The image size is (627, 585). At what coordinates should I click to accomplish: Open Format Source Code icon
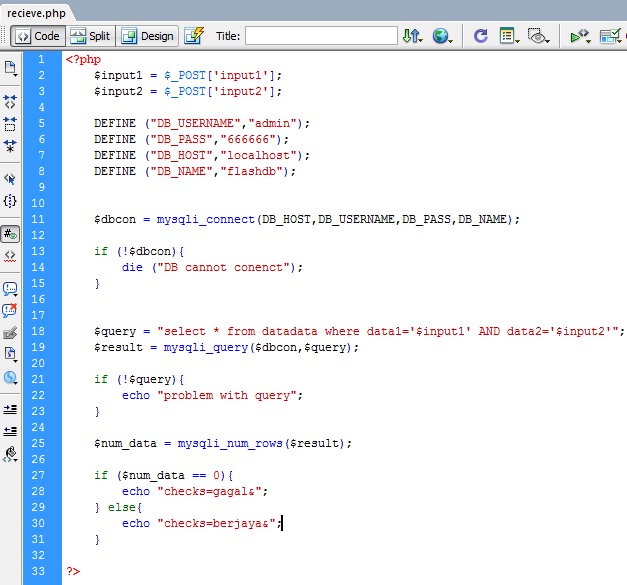tap(10, 454)
